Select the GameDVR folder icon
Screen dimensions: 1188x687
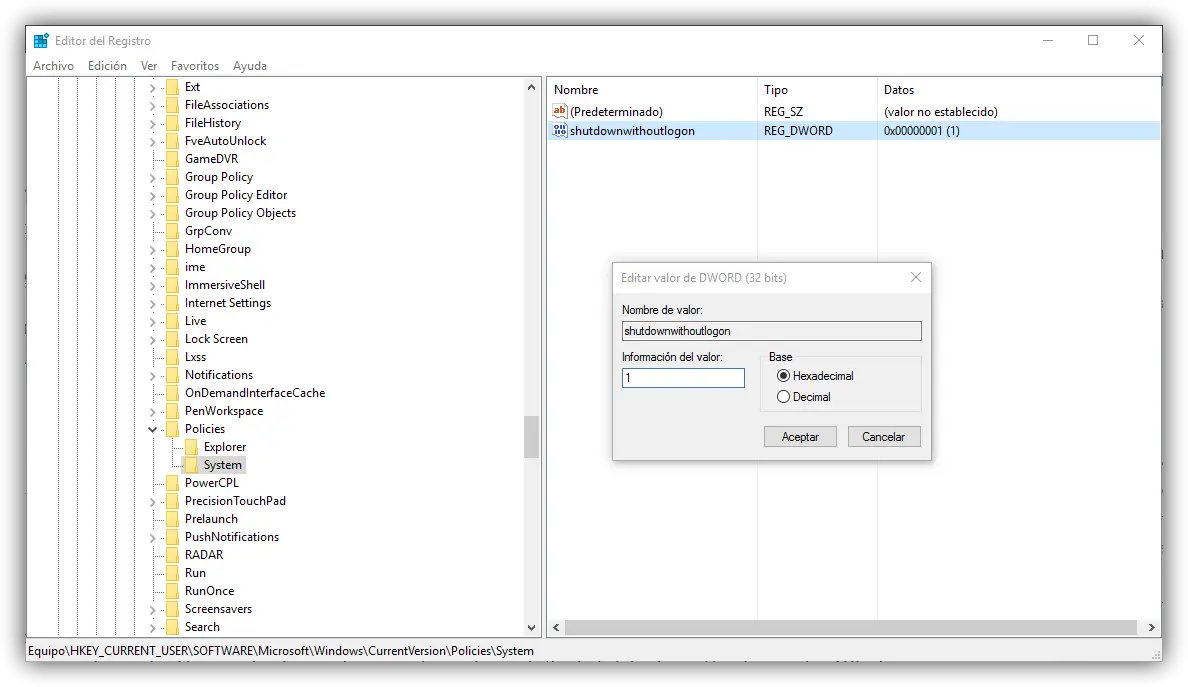tap(173, 159)
